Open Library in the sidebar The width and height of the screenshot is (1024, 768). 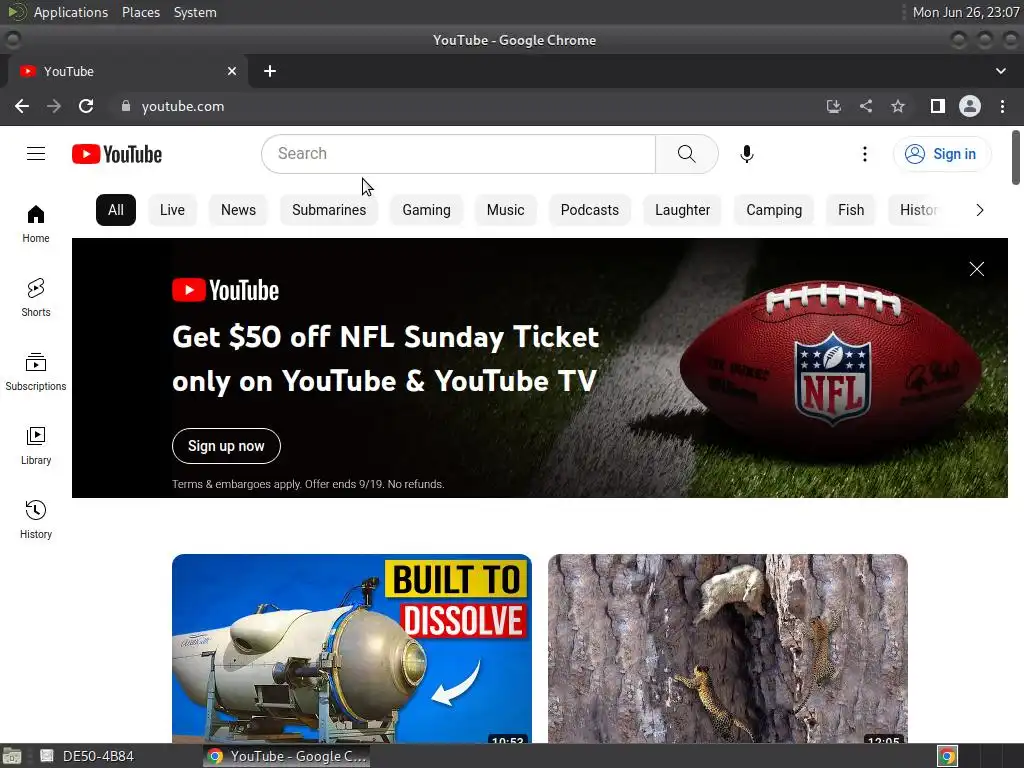[x=36, y=445]
